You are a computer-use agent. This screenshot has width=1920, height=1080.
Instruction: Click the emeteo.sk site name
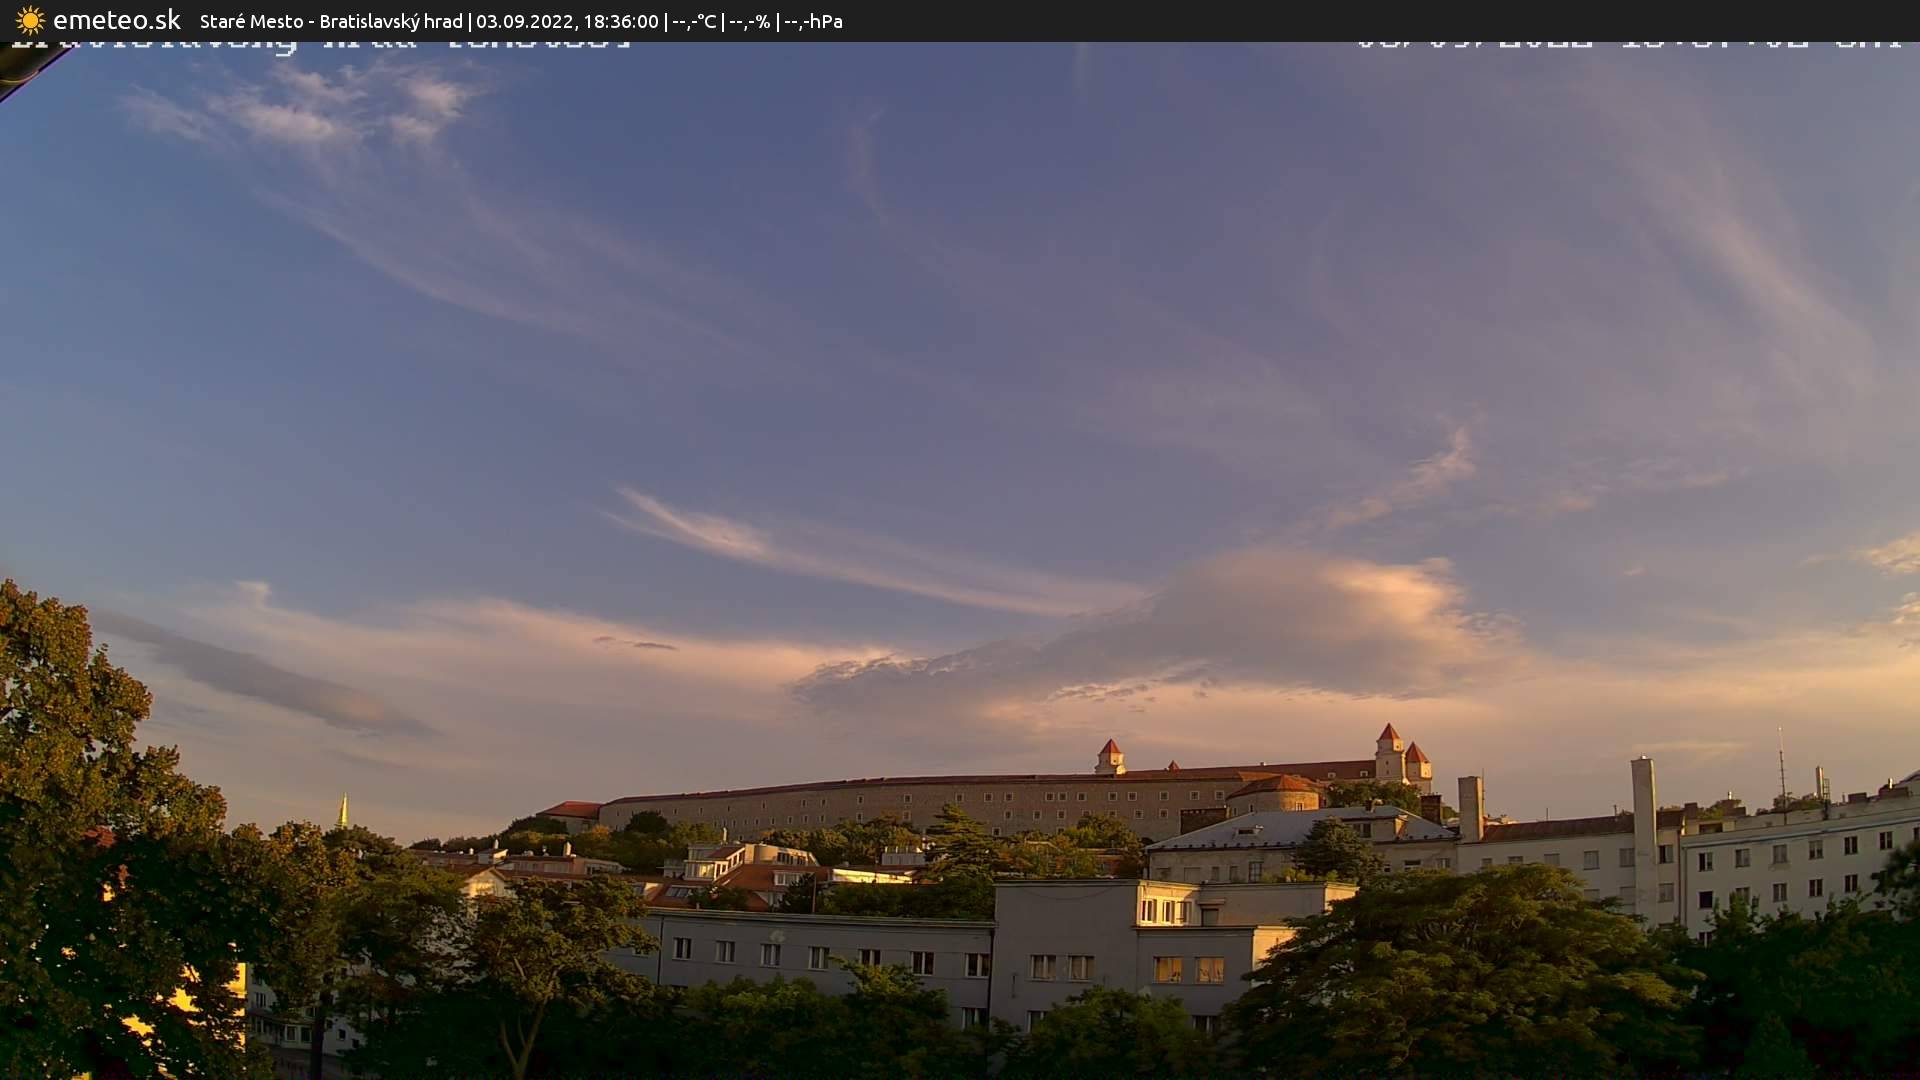click(x=117, y=20)
